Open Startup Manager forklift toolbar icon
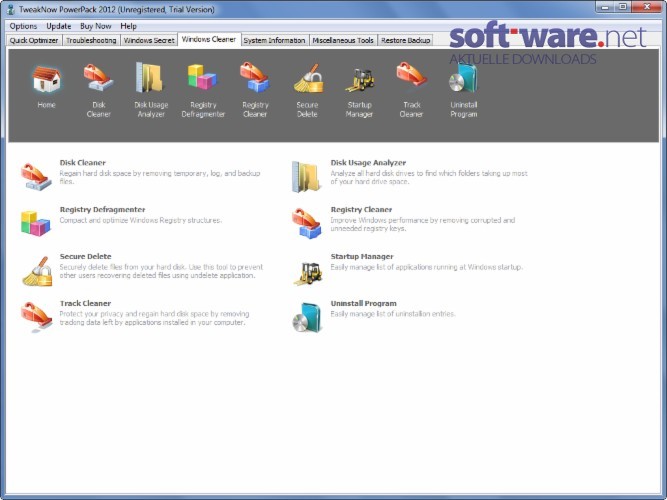 tap(360, 80)
